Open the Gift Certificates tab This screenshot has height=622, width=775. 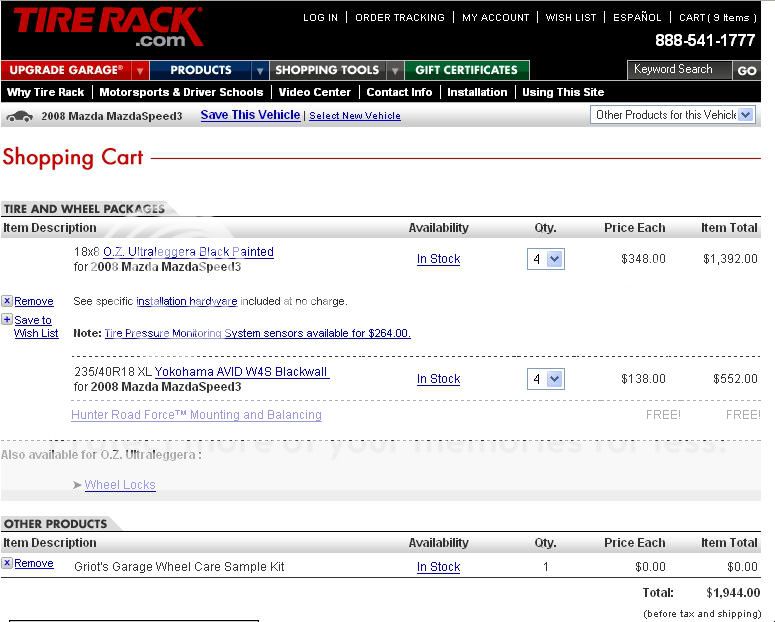[467, 70]
